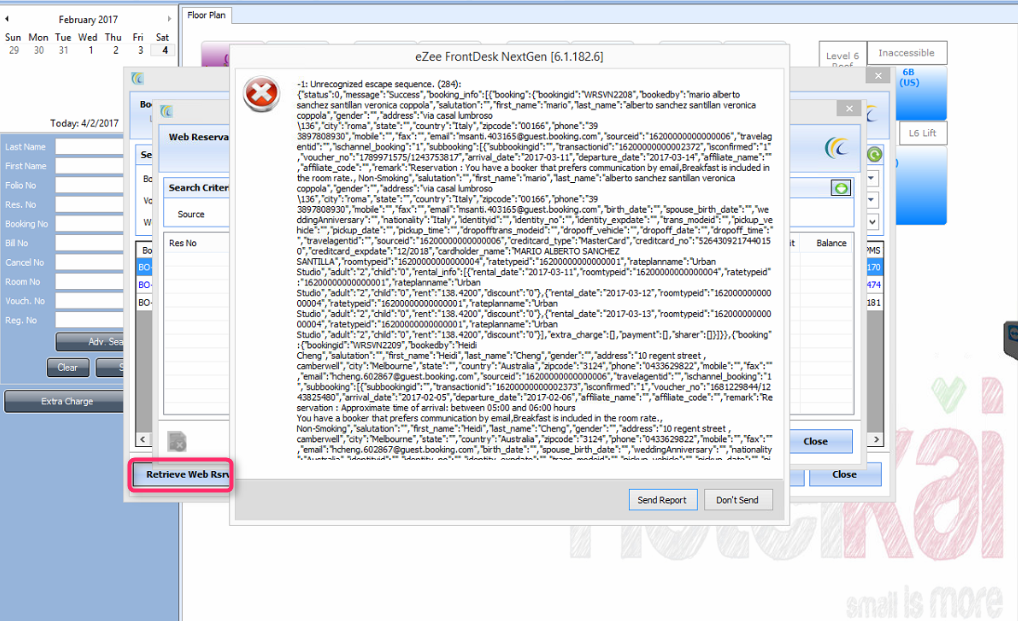The width and height of the screenshot is (1018, 621).
Task: Close the Web Reservation window with X
Action: 849,108
